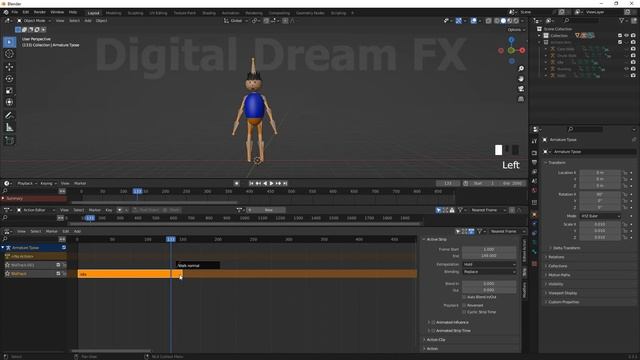Open the Global transform orientation dropdown

[236, 20]
